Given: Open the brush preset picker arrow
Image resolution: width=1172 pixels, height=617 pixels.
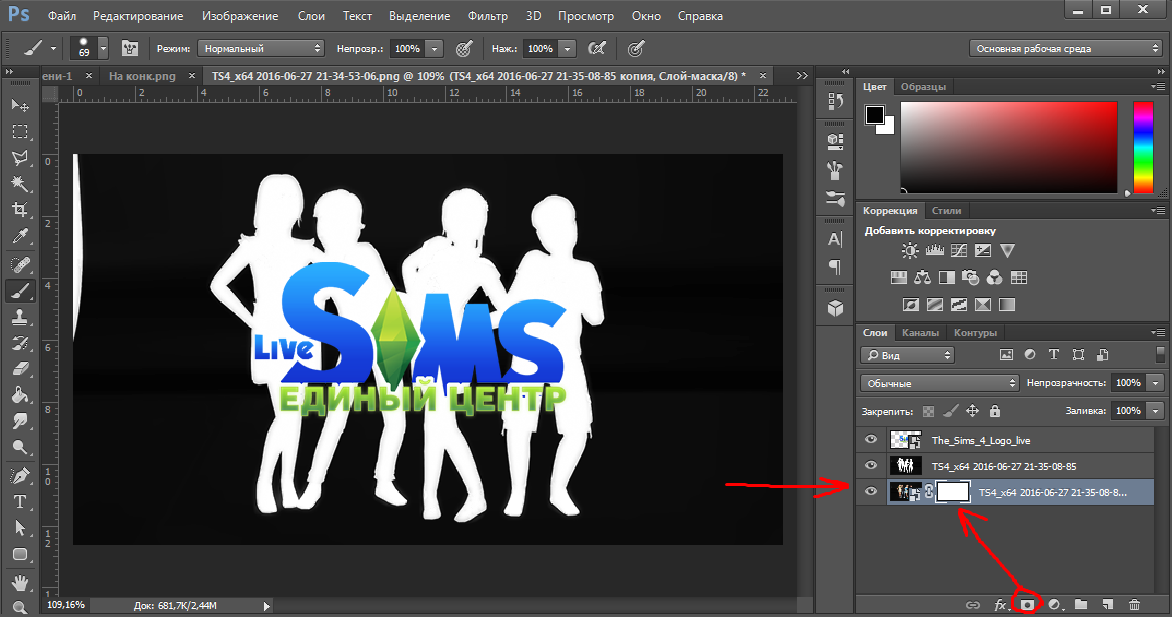Looking at the screenshot, I should (x=103, y=49).
